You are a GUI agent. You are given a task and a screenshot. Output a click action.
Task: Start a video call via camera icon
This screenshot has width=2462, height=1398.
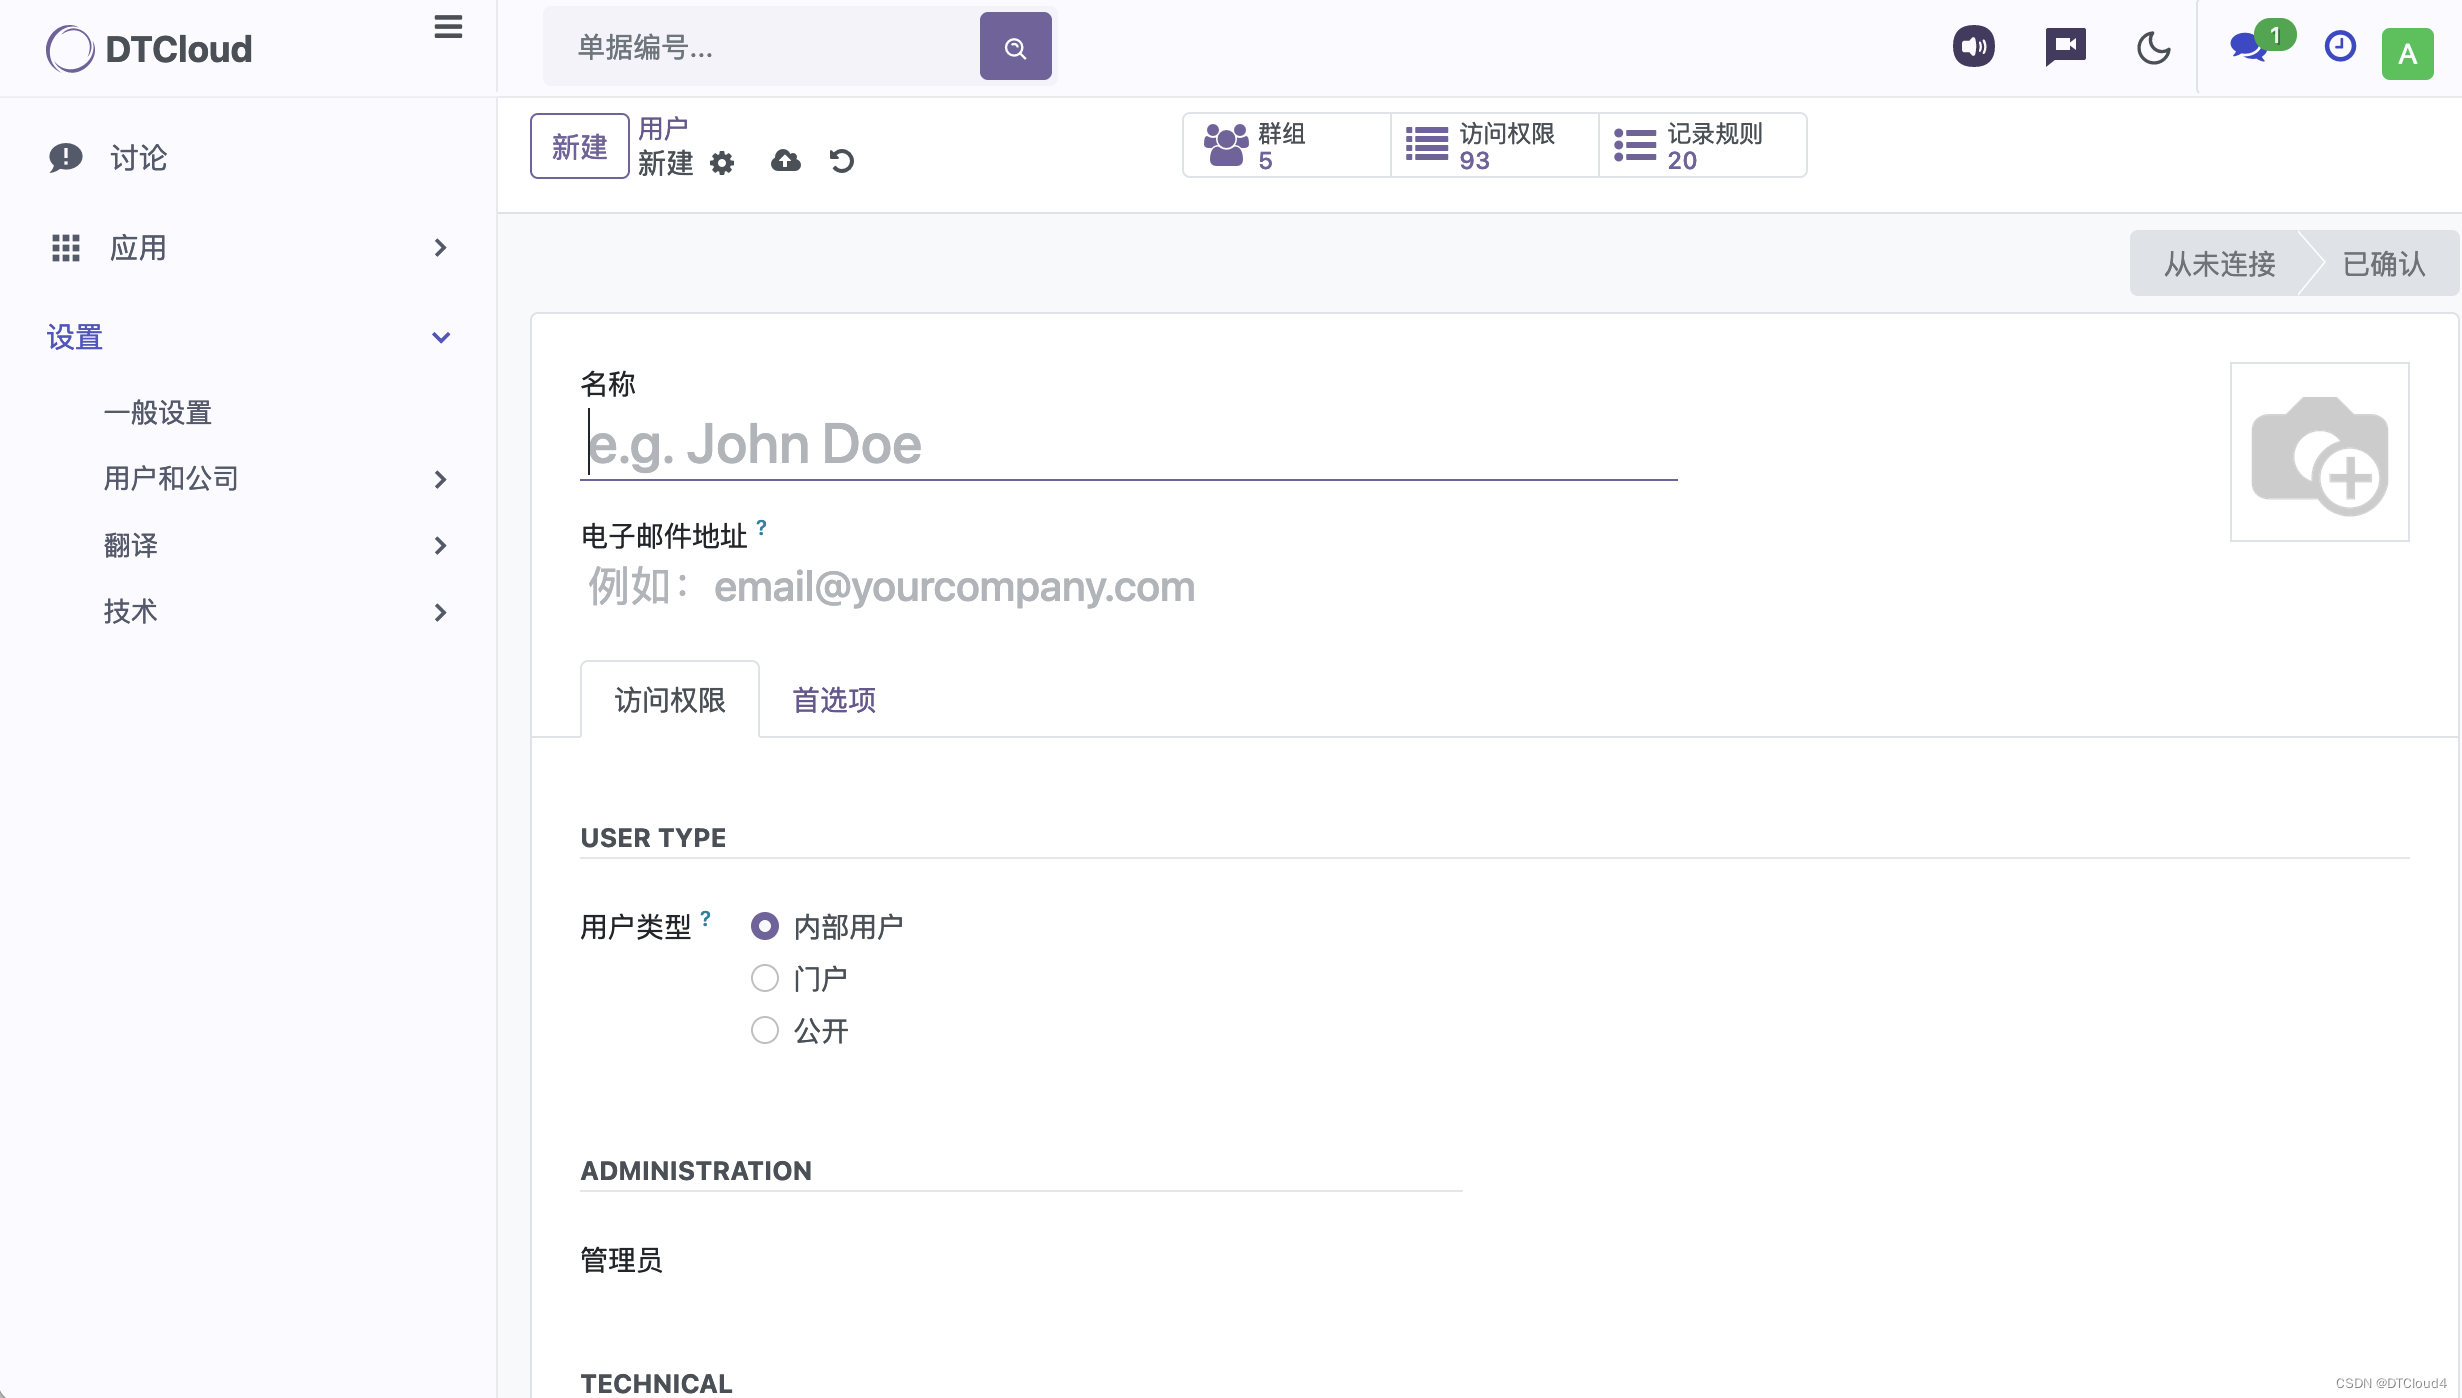click(x=2064, y=46)
